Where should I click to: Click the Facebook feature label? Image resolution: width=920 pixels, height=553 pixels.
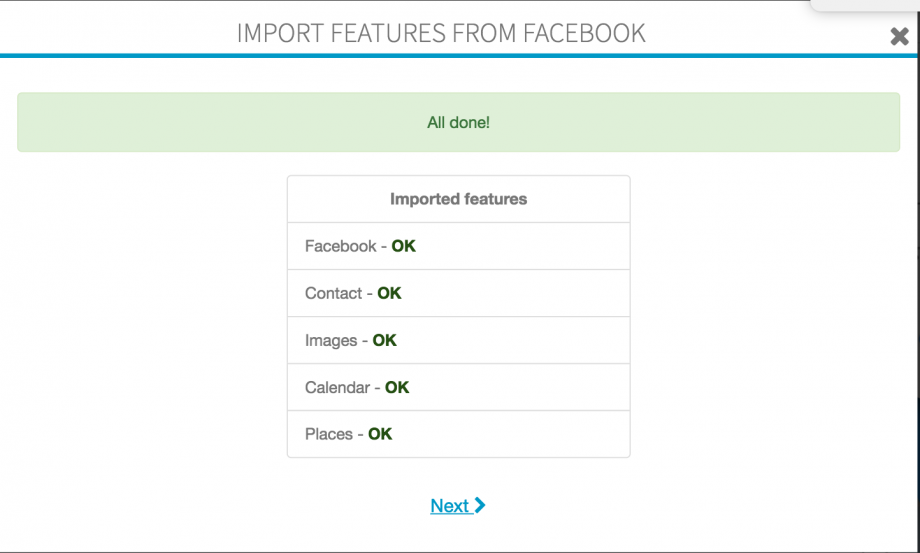341,246
